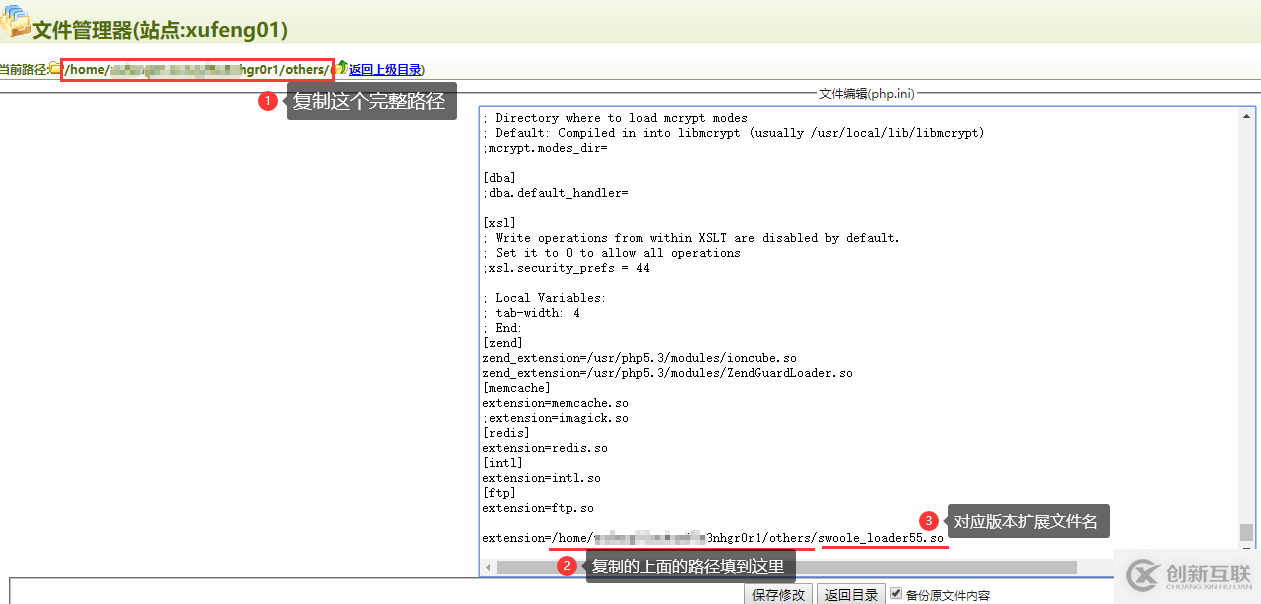Click the ;extension=imagick.so line

click(555, 418)
